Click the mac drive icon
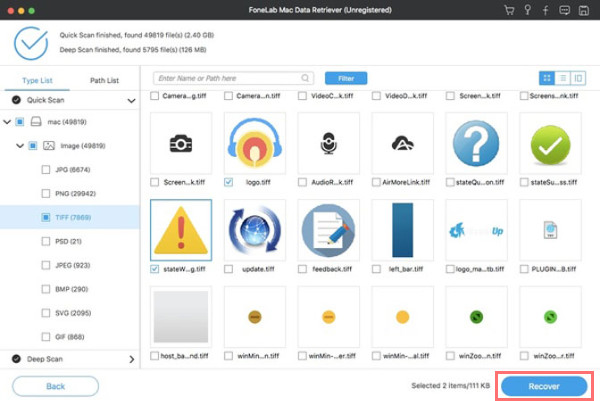This screenshot has height=401, width=600. (36, 122)
